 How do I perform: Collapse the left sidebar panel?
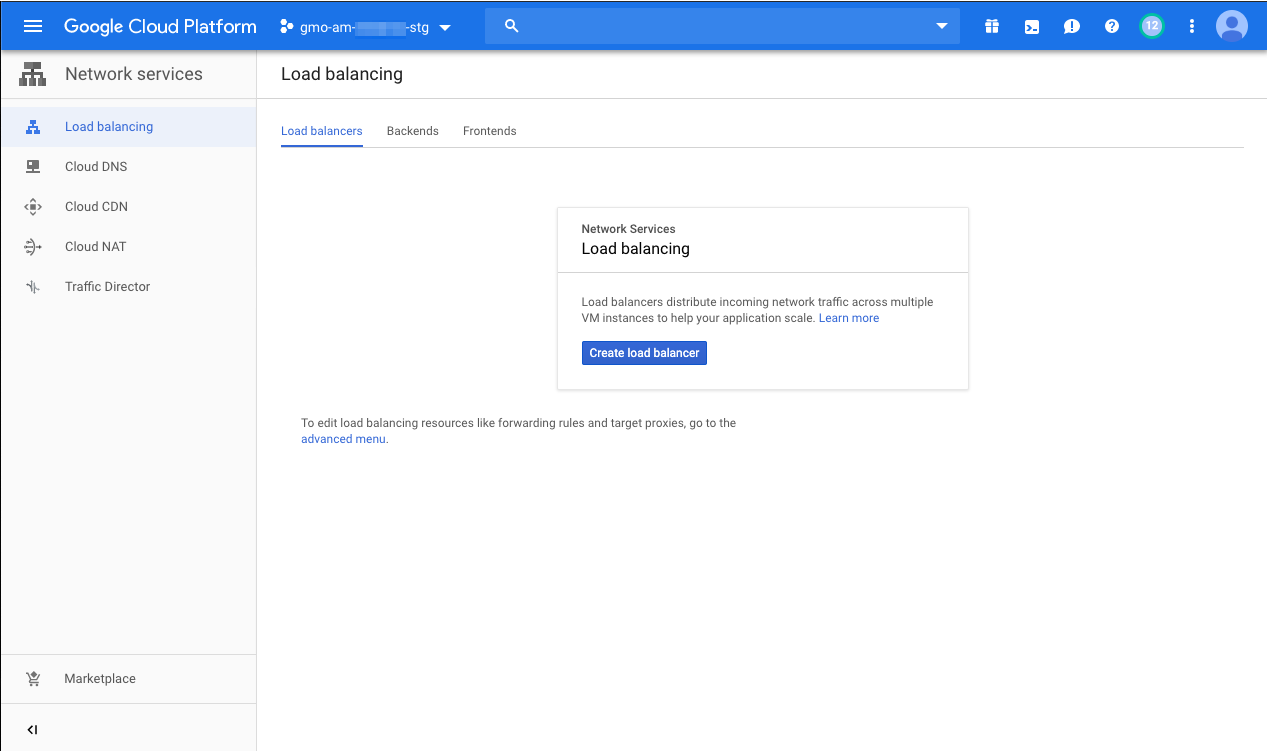click(32, 730)
